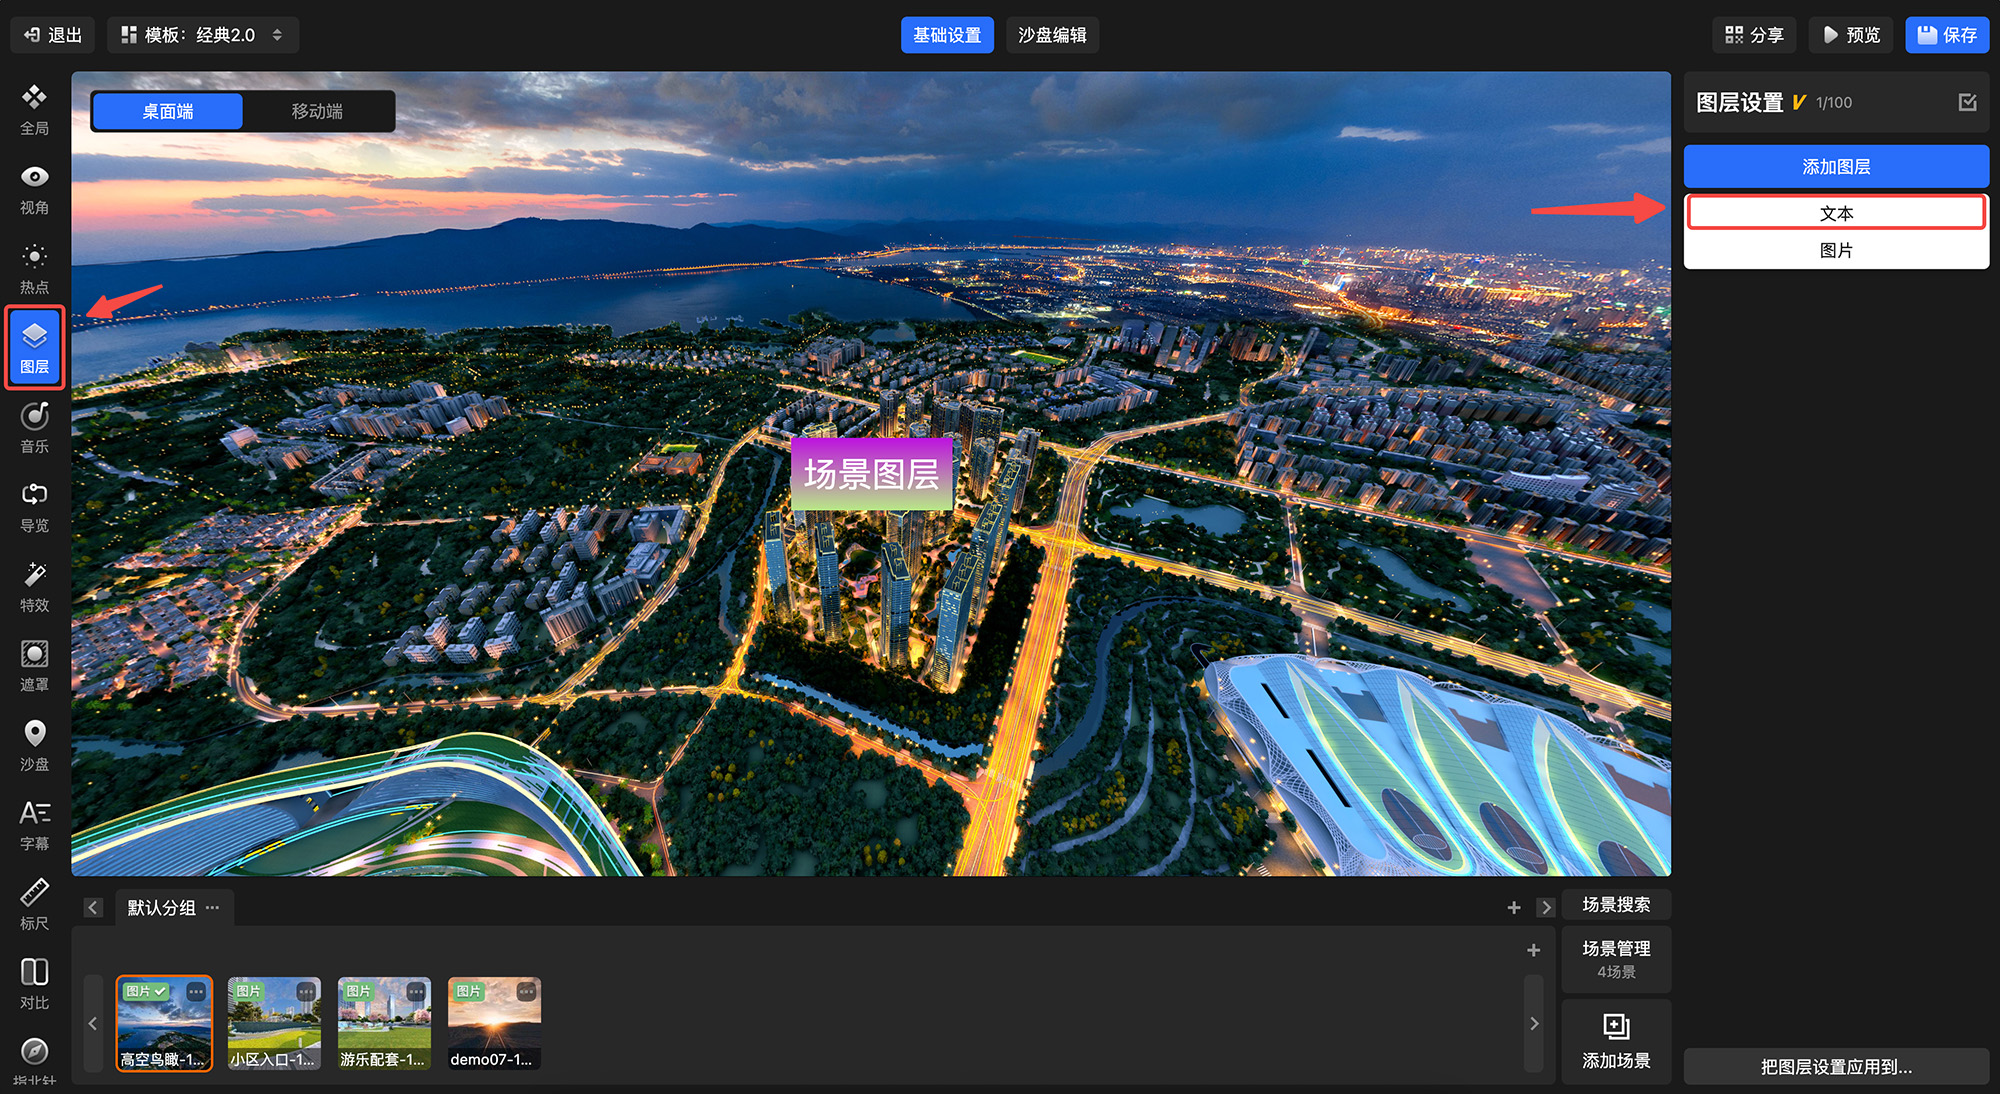The height and width of the screenshot is (1094, 2000).
Task: Switch to 移动端 mobile view
Action: point(317,111)
